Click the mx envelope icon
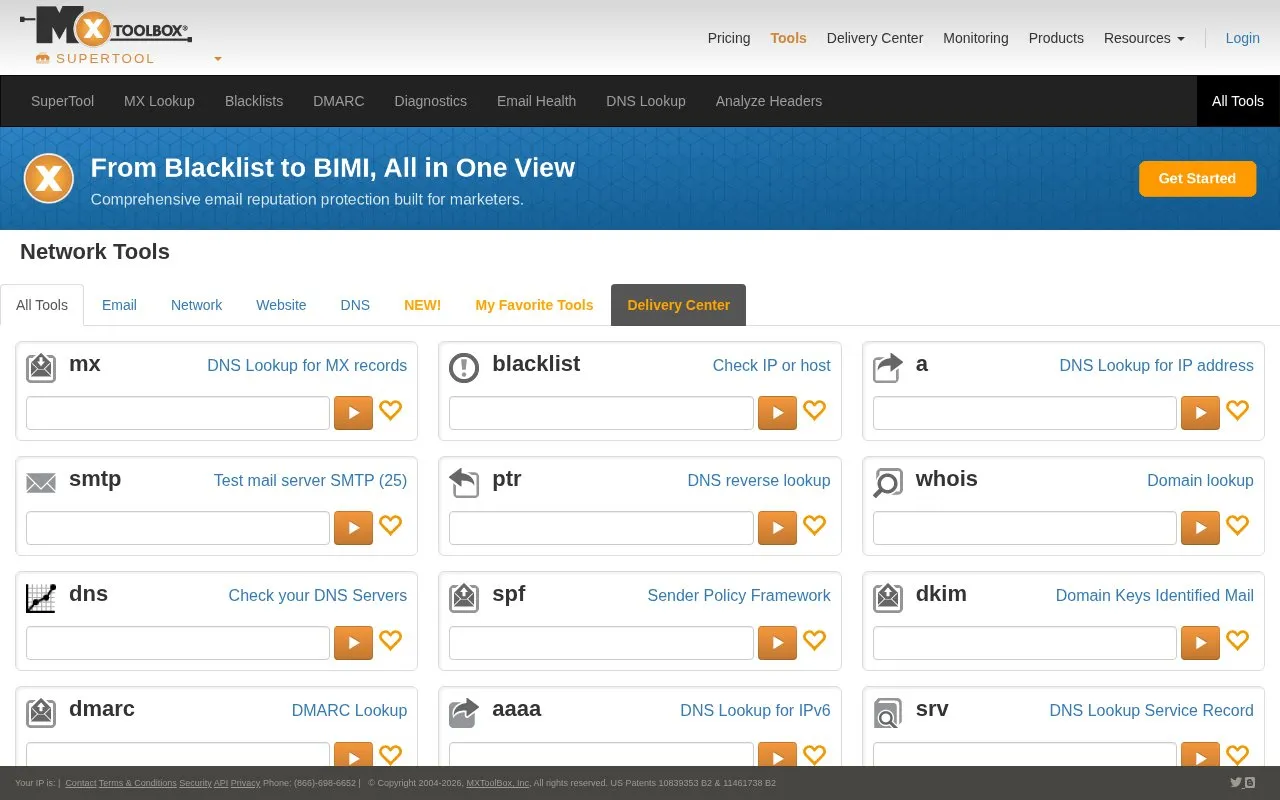 tap(41, 368)
